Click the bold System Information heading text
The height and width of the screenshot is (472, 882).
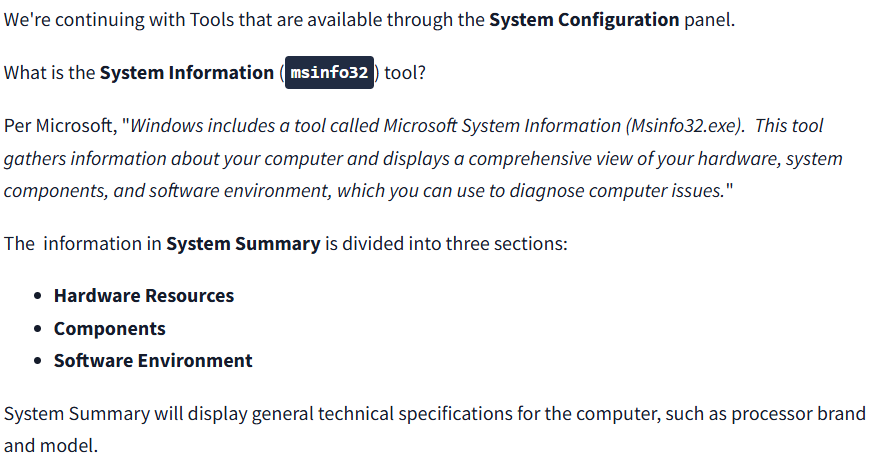(x=187, y=73)
